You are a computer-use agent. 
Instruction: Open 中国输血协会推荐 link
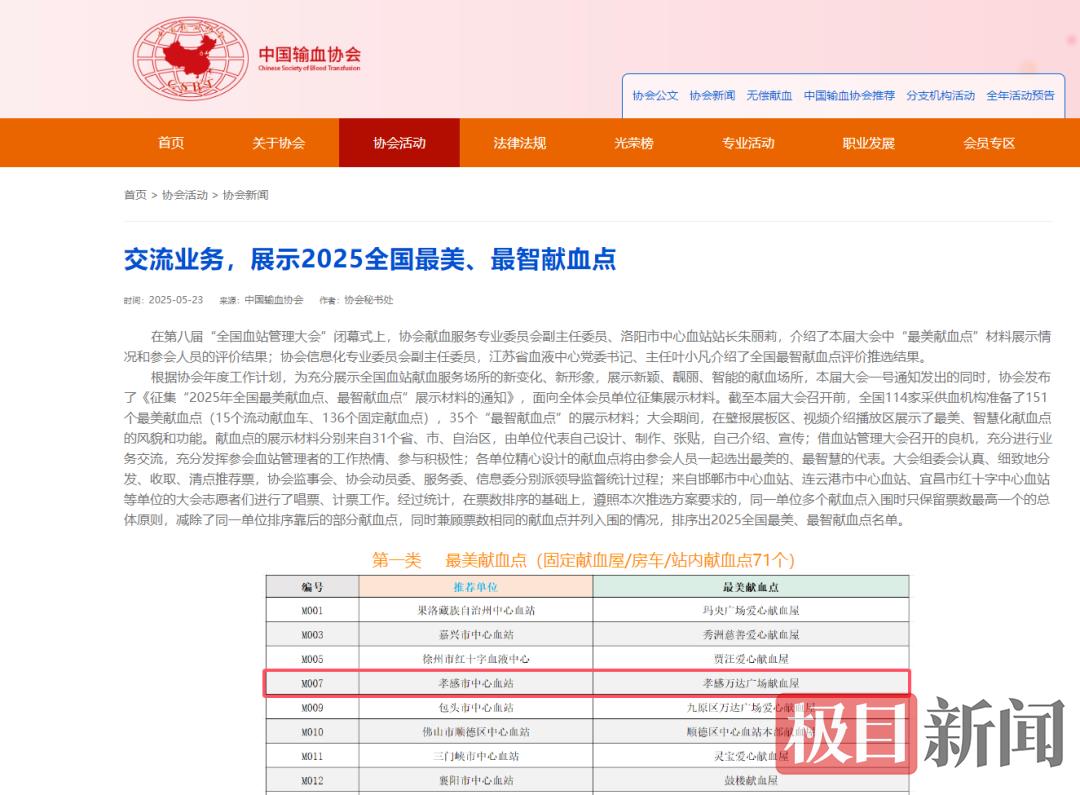tap(849, 96)
